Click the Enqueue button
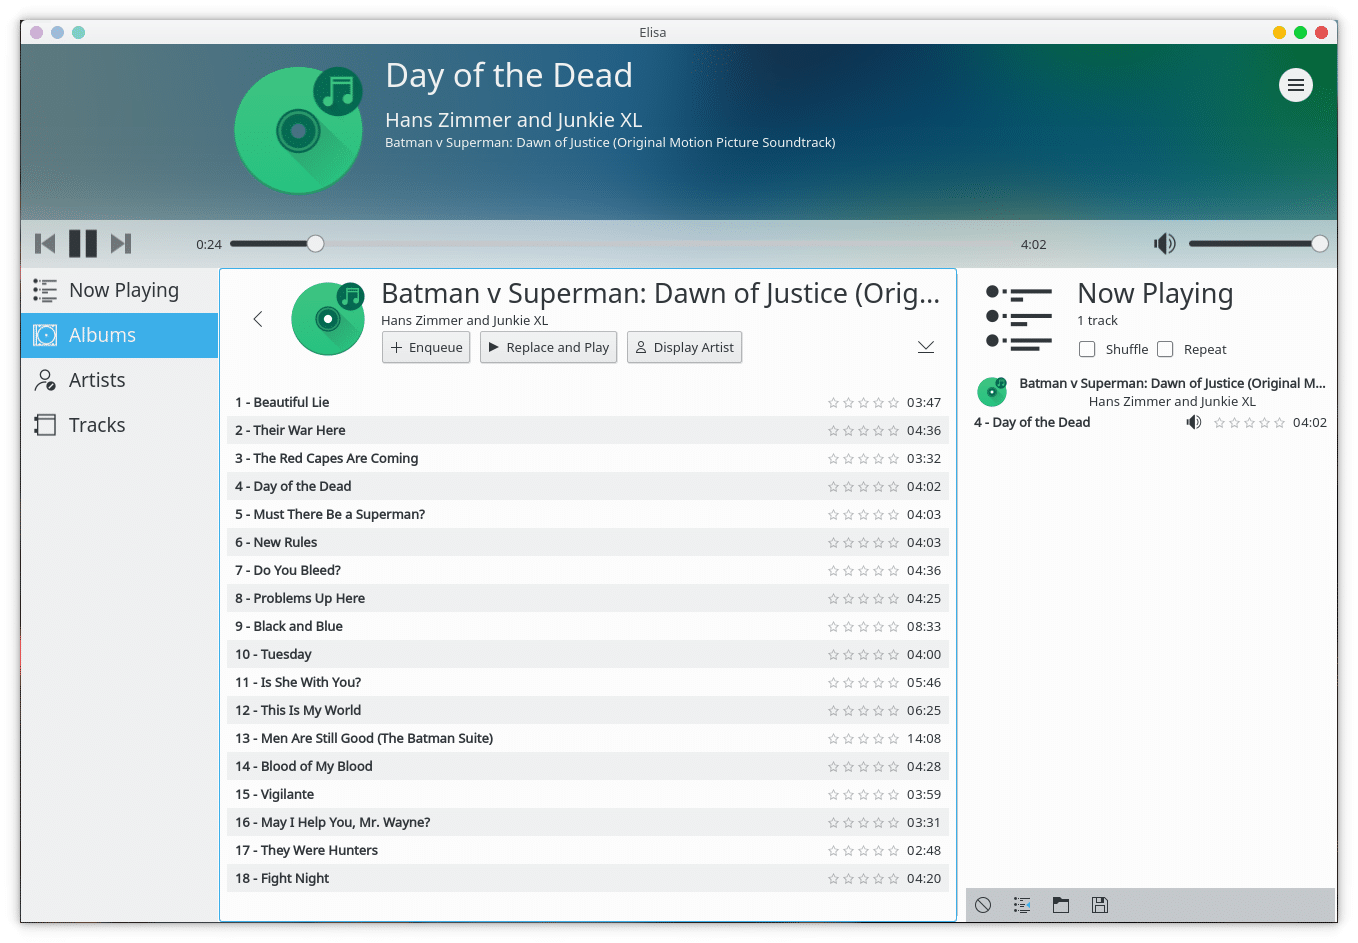This screenshot has height=943, width=1358. tap(426, 347)
